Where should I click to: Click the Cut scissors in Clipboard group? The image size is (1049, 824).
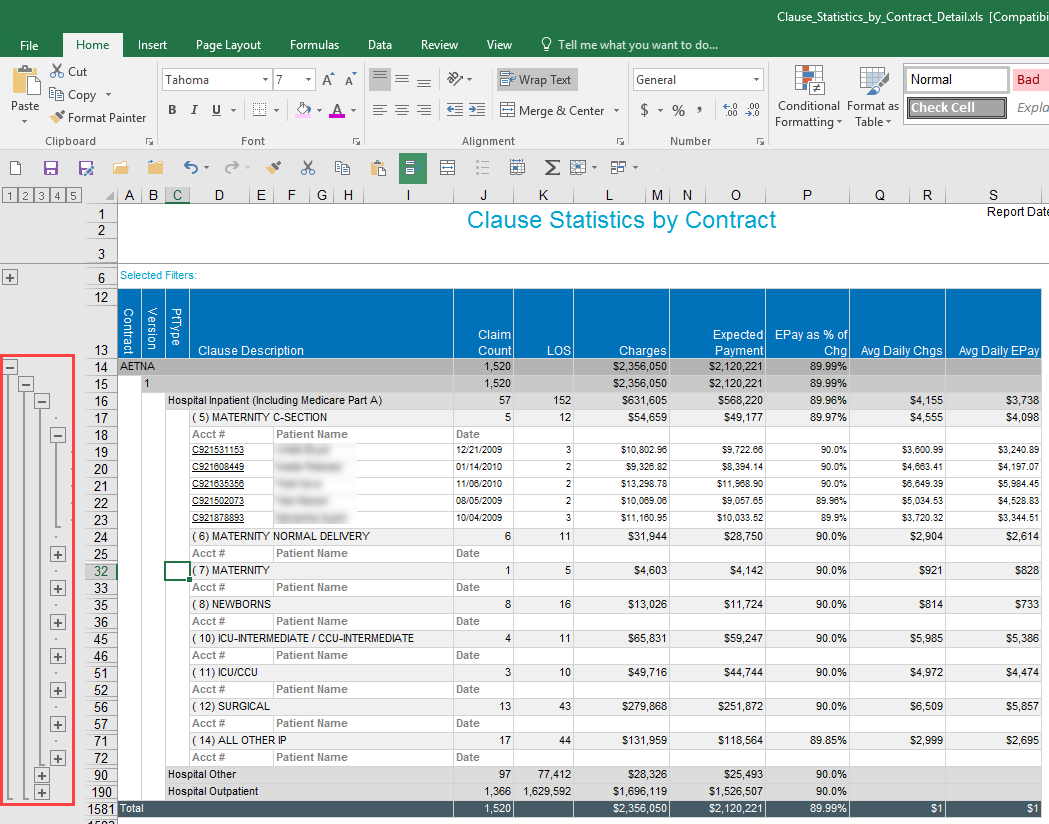tap(58, 71)
